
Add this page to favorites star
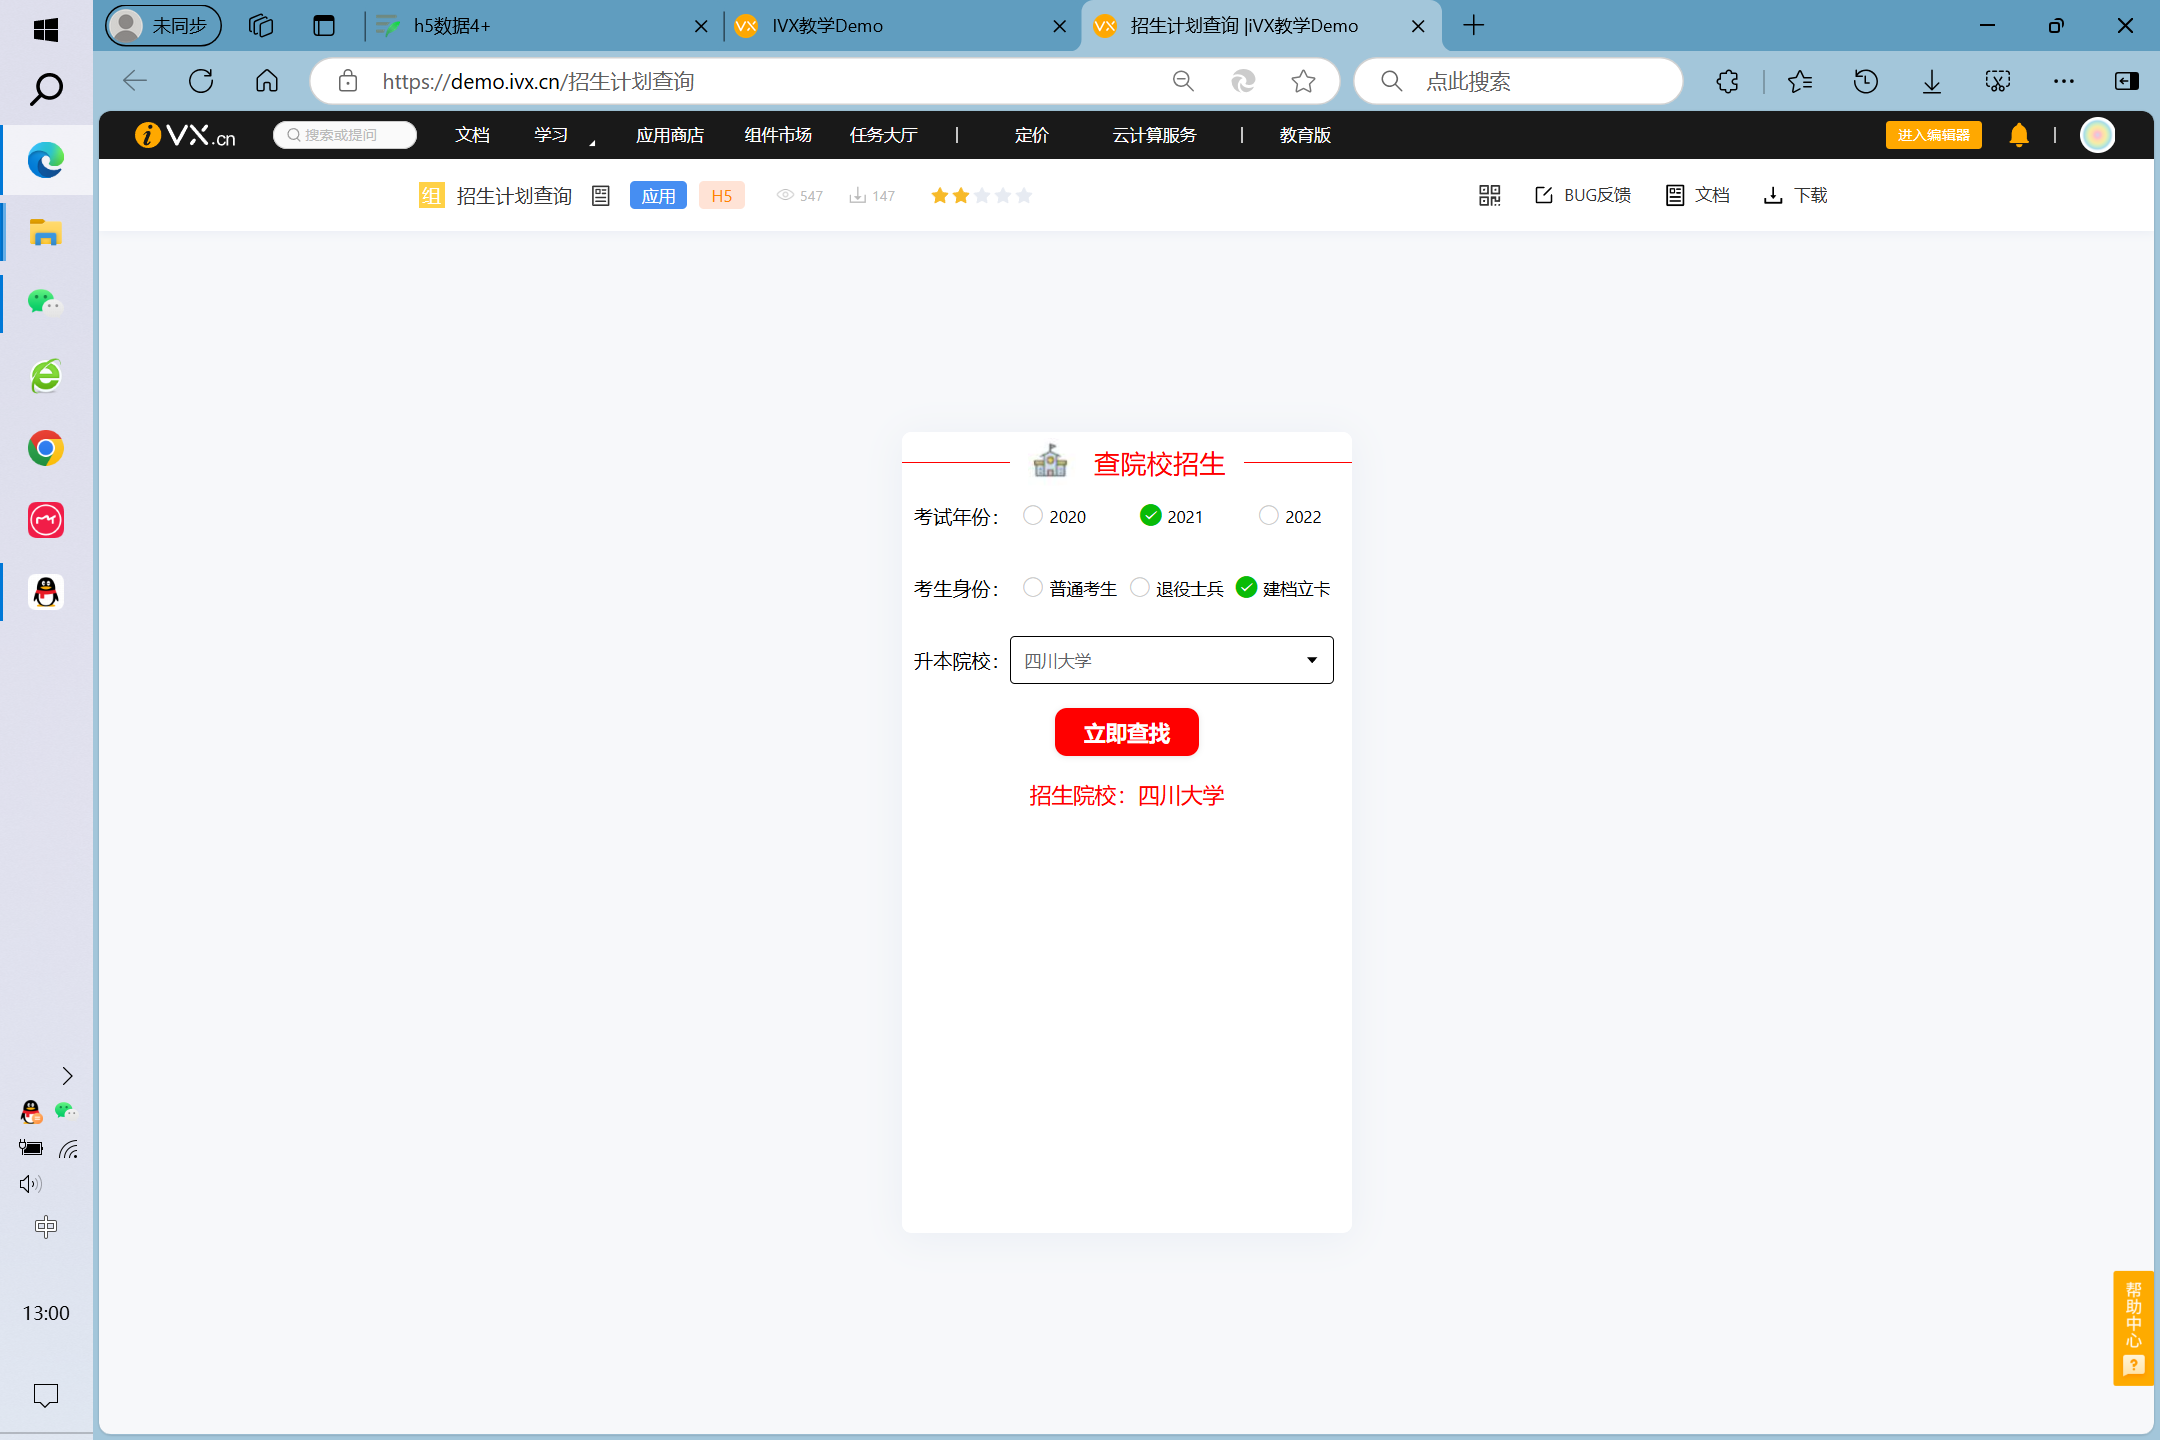(1303, 81)
